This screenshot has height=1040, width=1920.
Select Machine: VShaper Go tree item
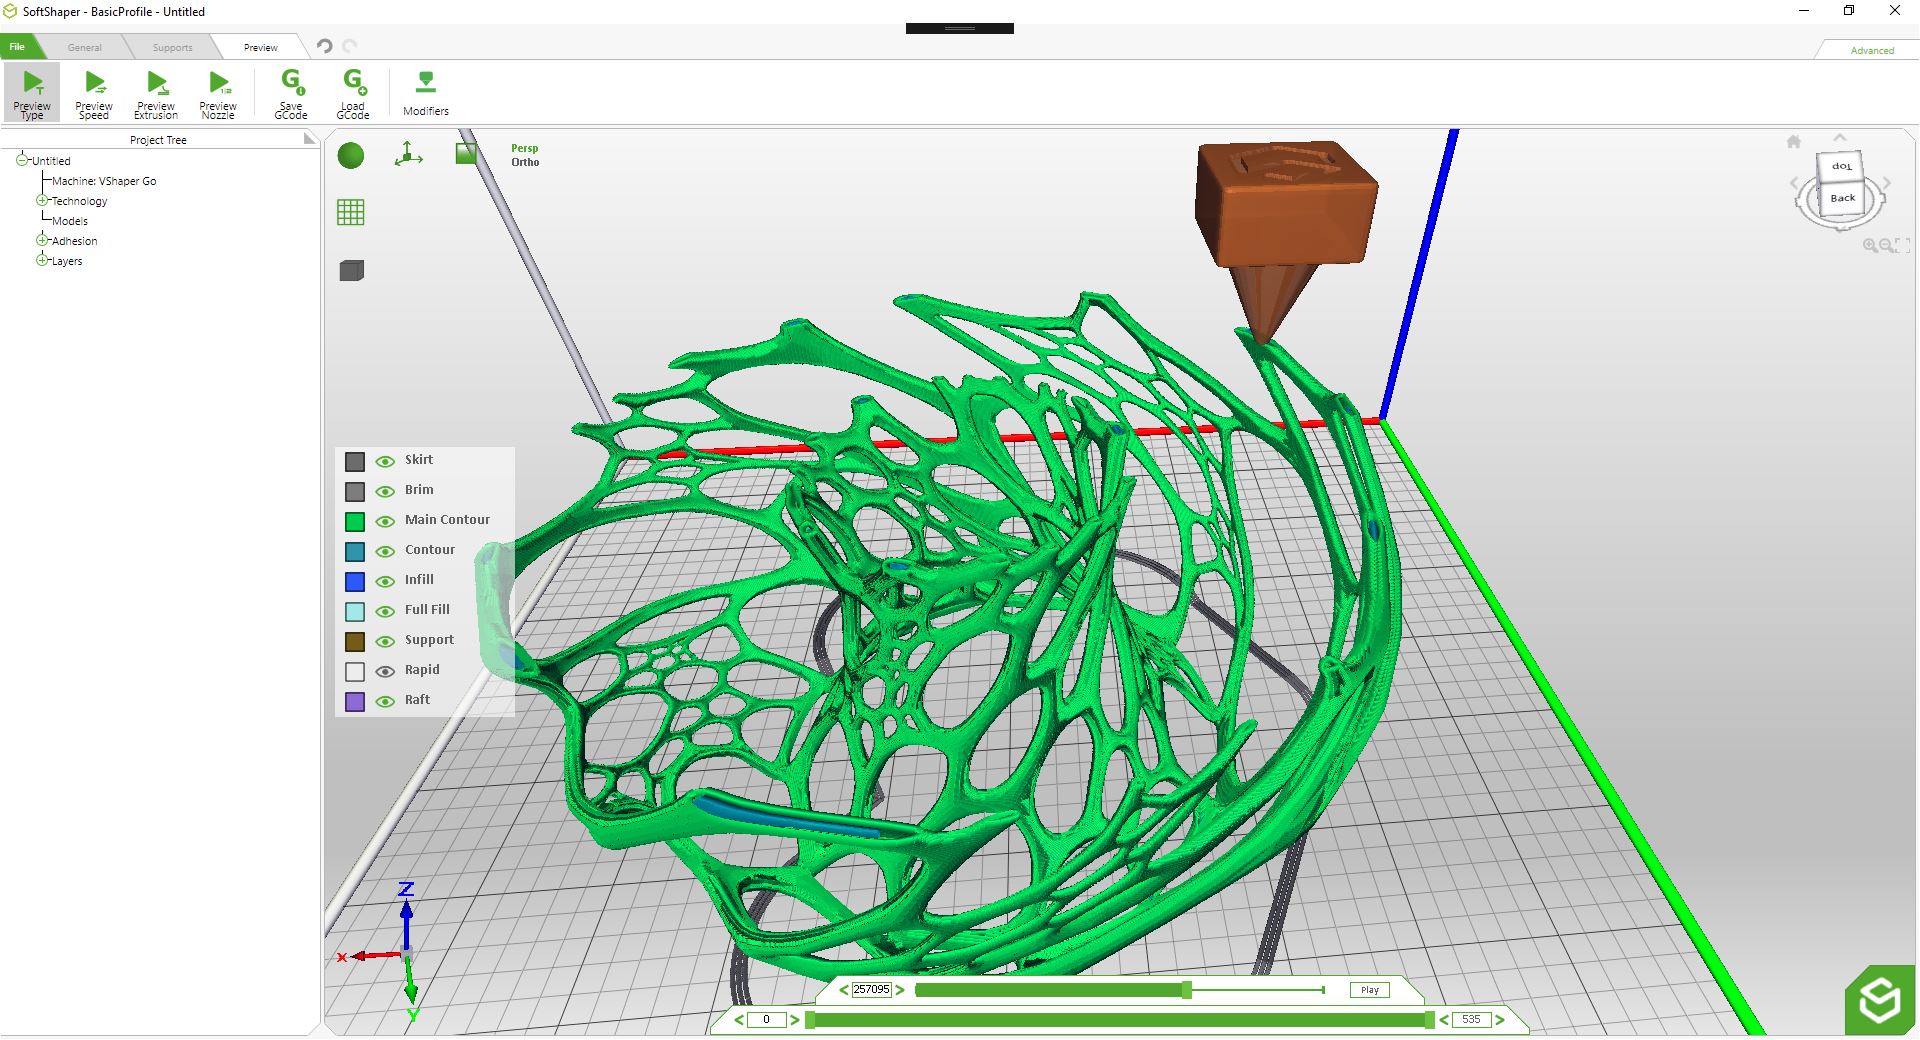pos(104,181)
